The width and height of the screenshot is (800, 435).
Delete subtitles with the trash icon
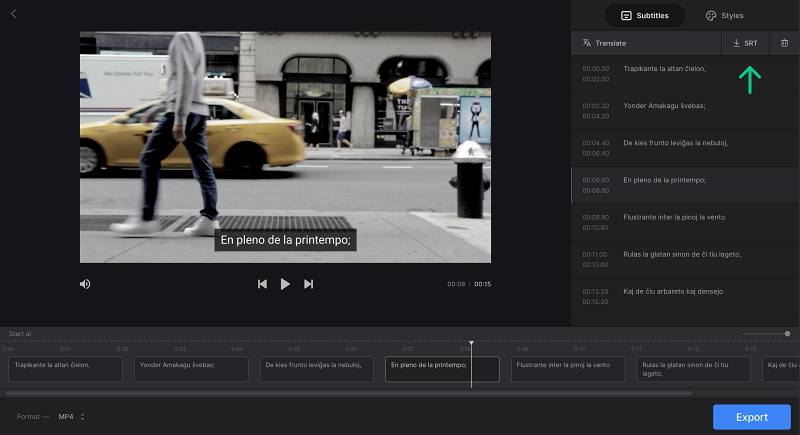[x=784, y=43]
